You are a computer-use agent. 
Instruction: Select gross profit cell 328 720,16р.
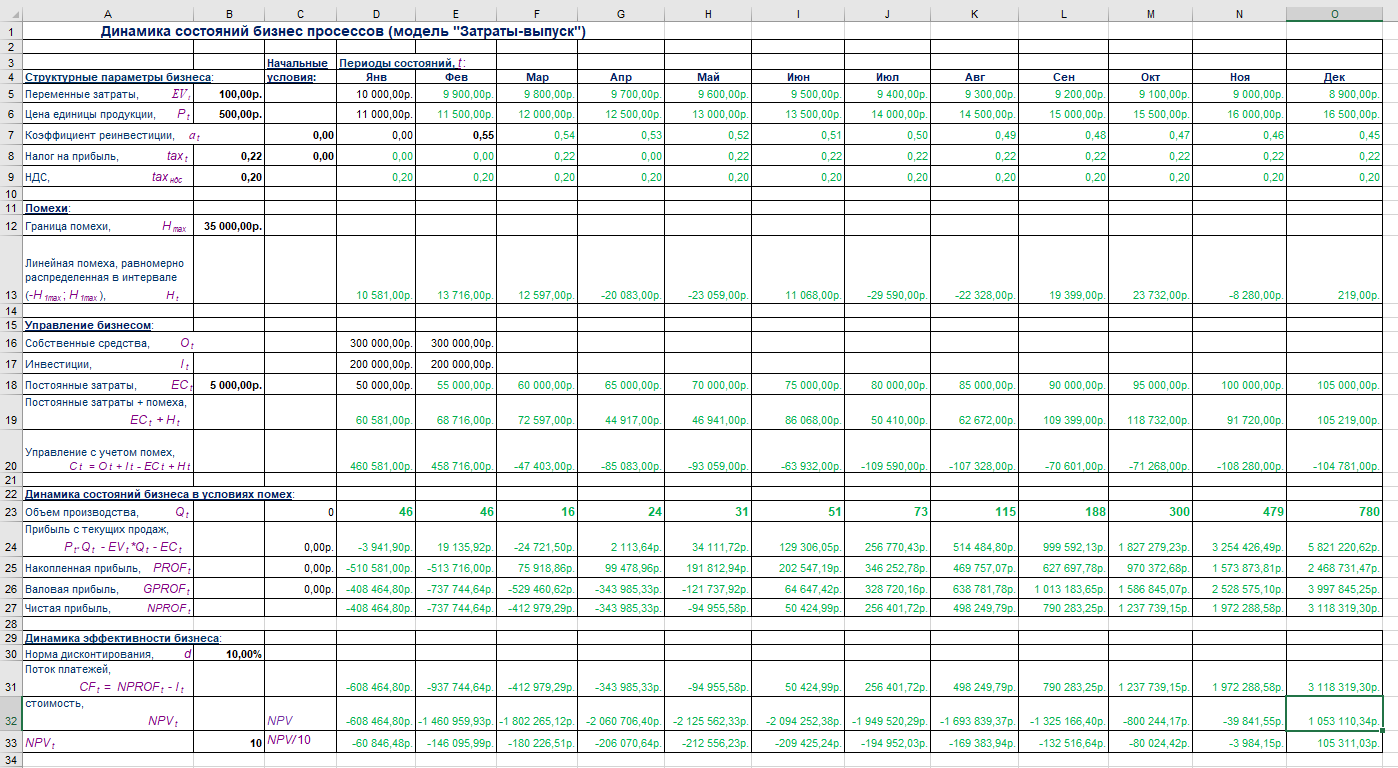click(x=888, y=587)
